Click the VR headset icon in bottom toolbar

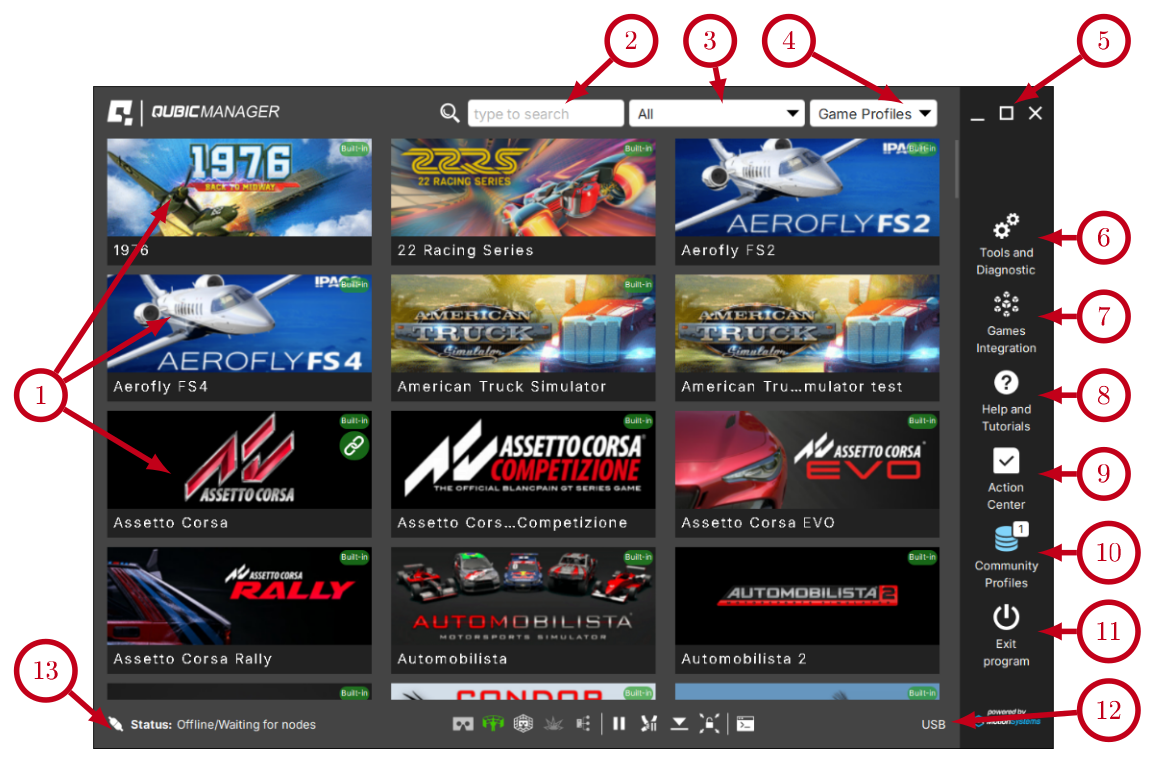click(x=463, y=724)
